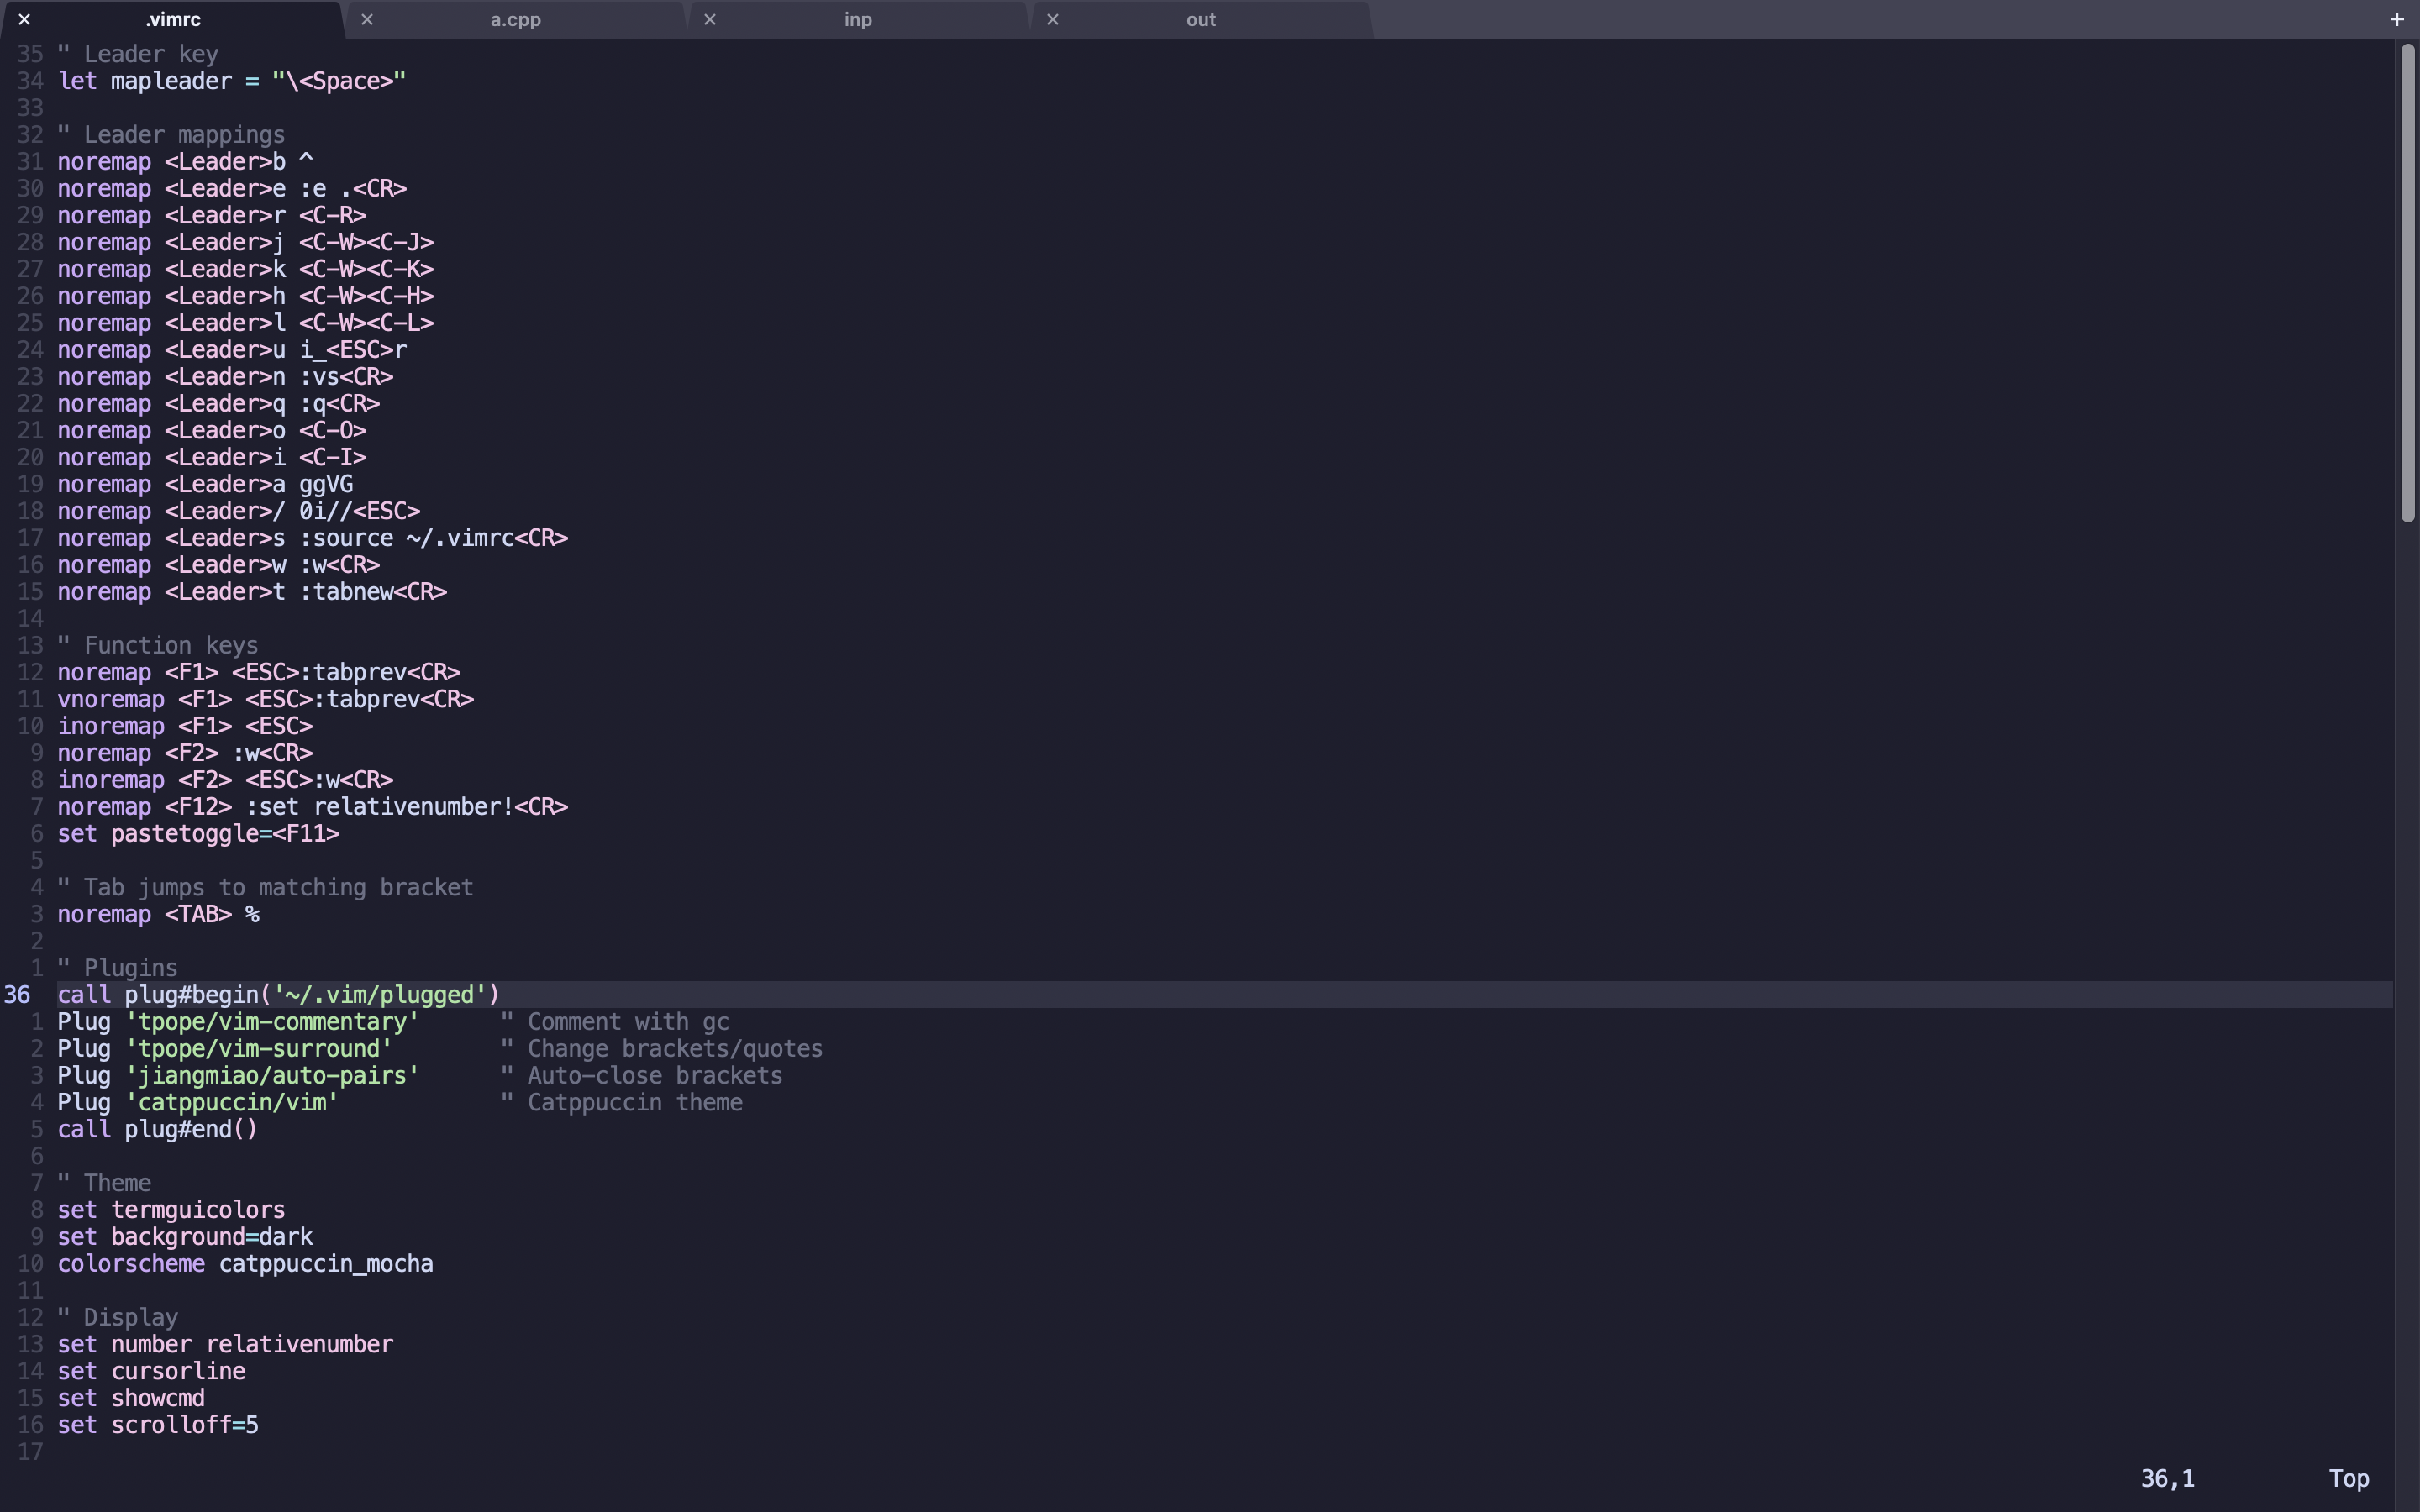This screenshot has height=1512, width=2420.
Task: Click line 'noremap <Leader>e :e .<CR>'
Action: (232, 189)
